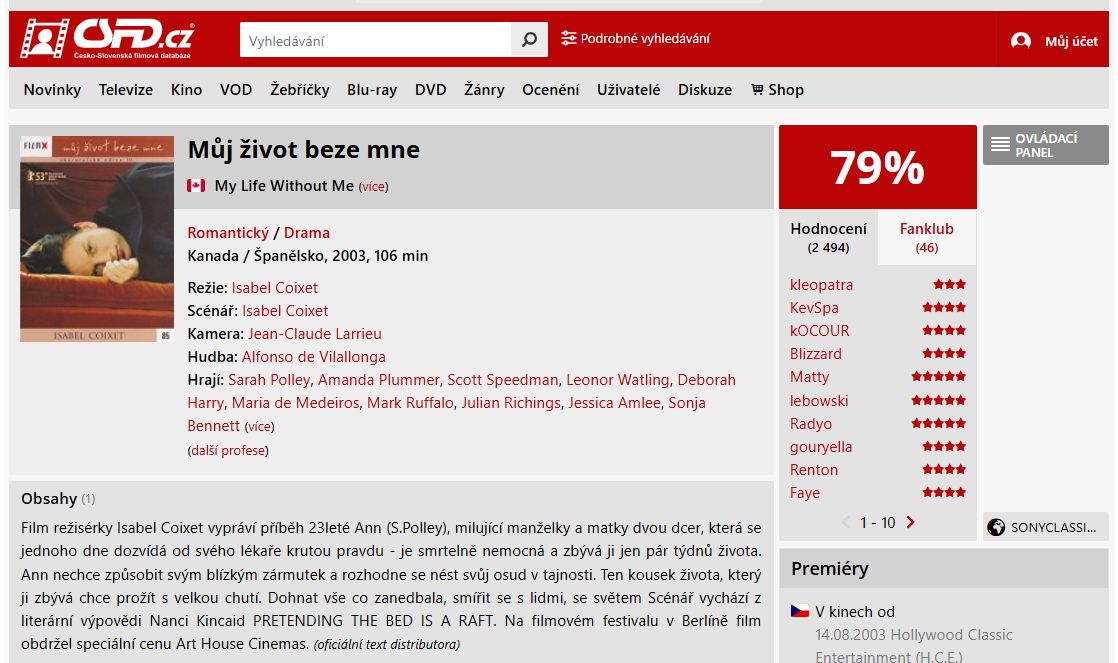Select the Hodnocení tab

pyautogui.click(x=829, y=237)
